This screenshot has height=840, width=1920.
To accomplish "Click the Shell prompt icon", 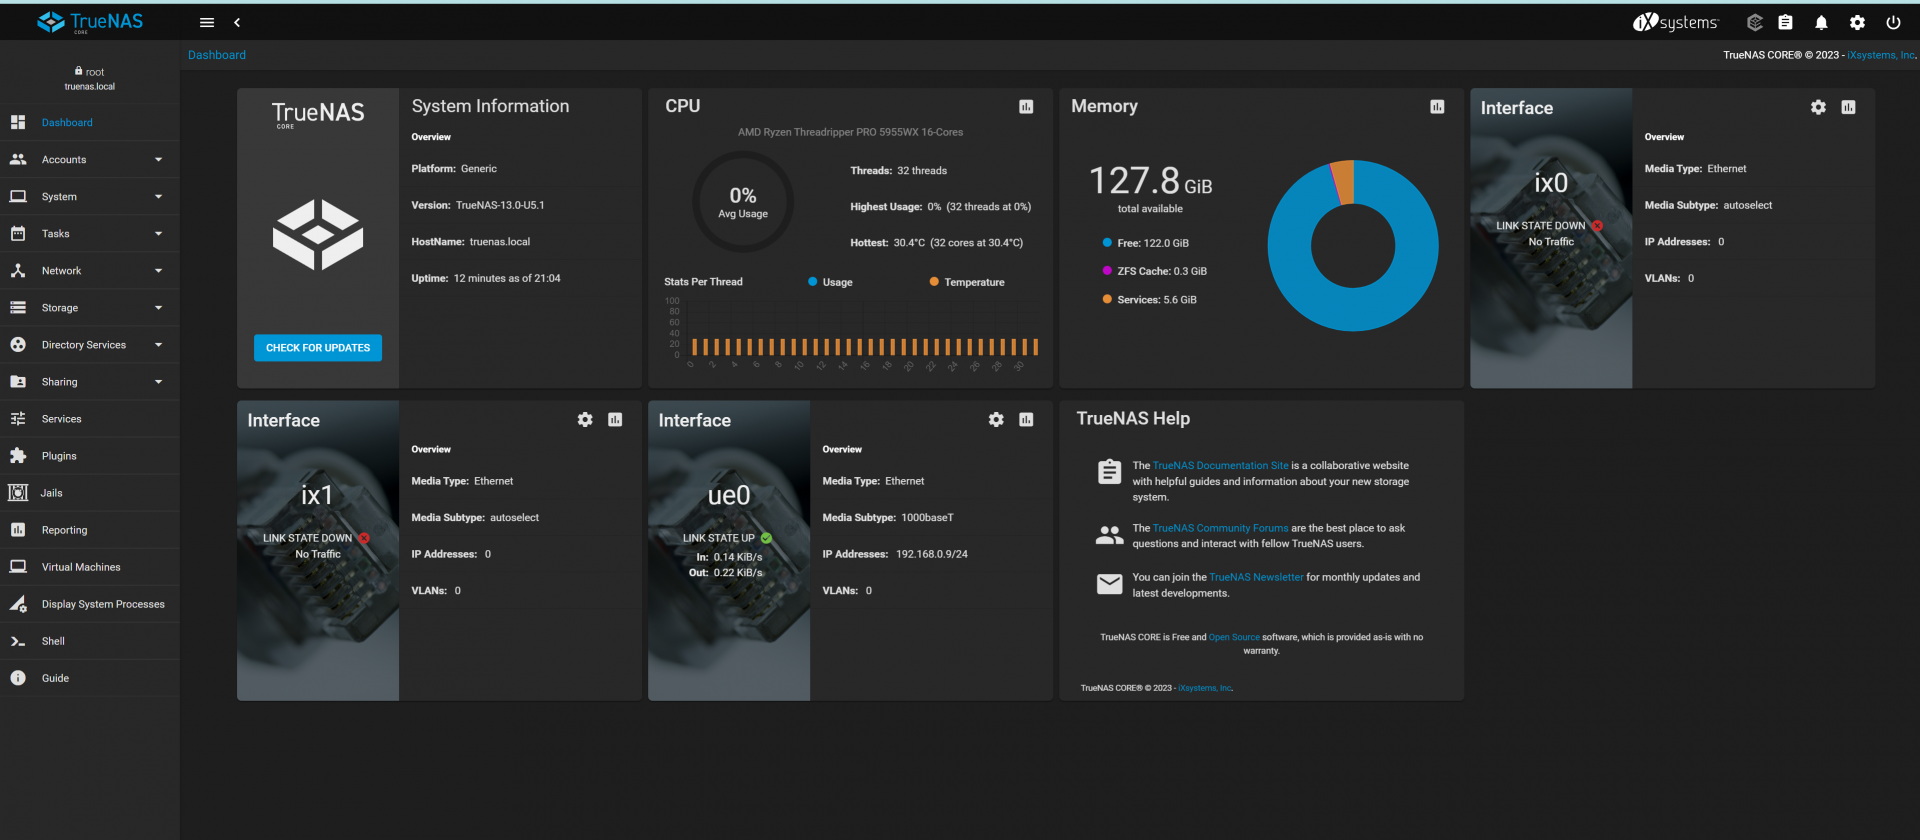I will 18,641.
